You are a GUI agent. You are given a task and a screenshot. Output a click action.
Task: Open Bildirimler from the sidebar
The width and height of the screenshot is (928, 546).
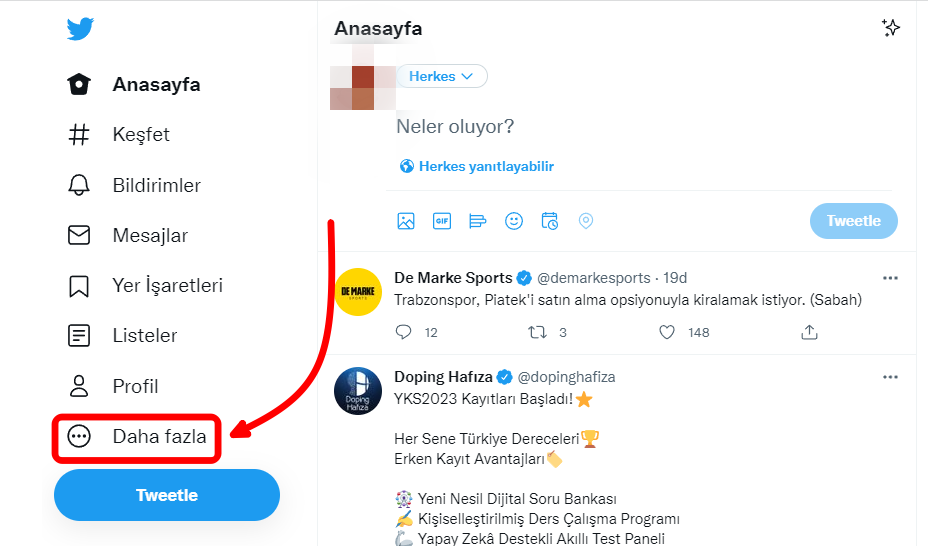(156, 185)
